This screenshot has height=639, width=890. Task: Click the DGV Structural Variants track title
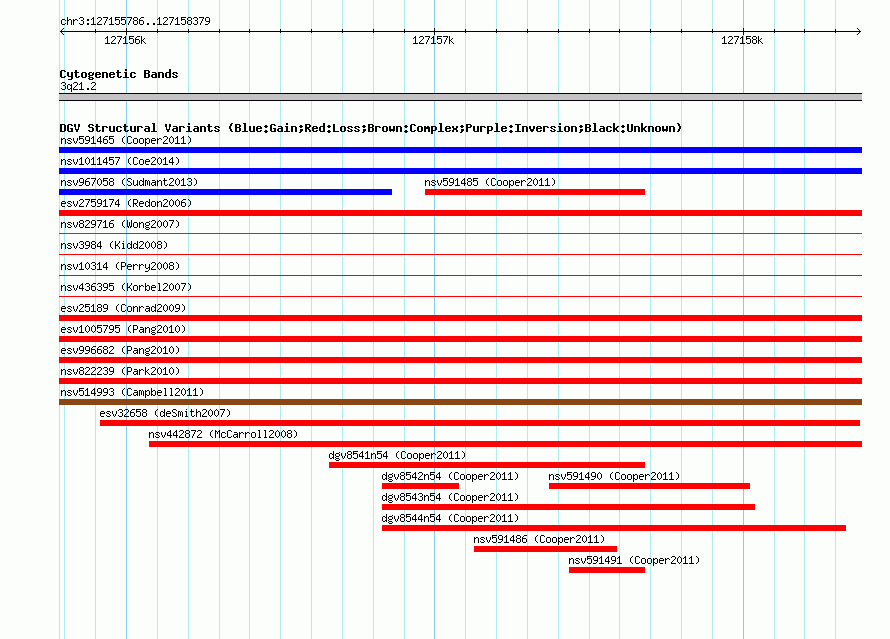click(x=371, y=128)
